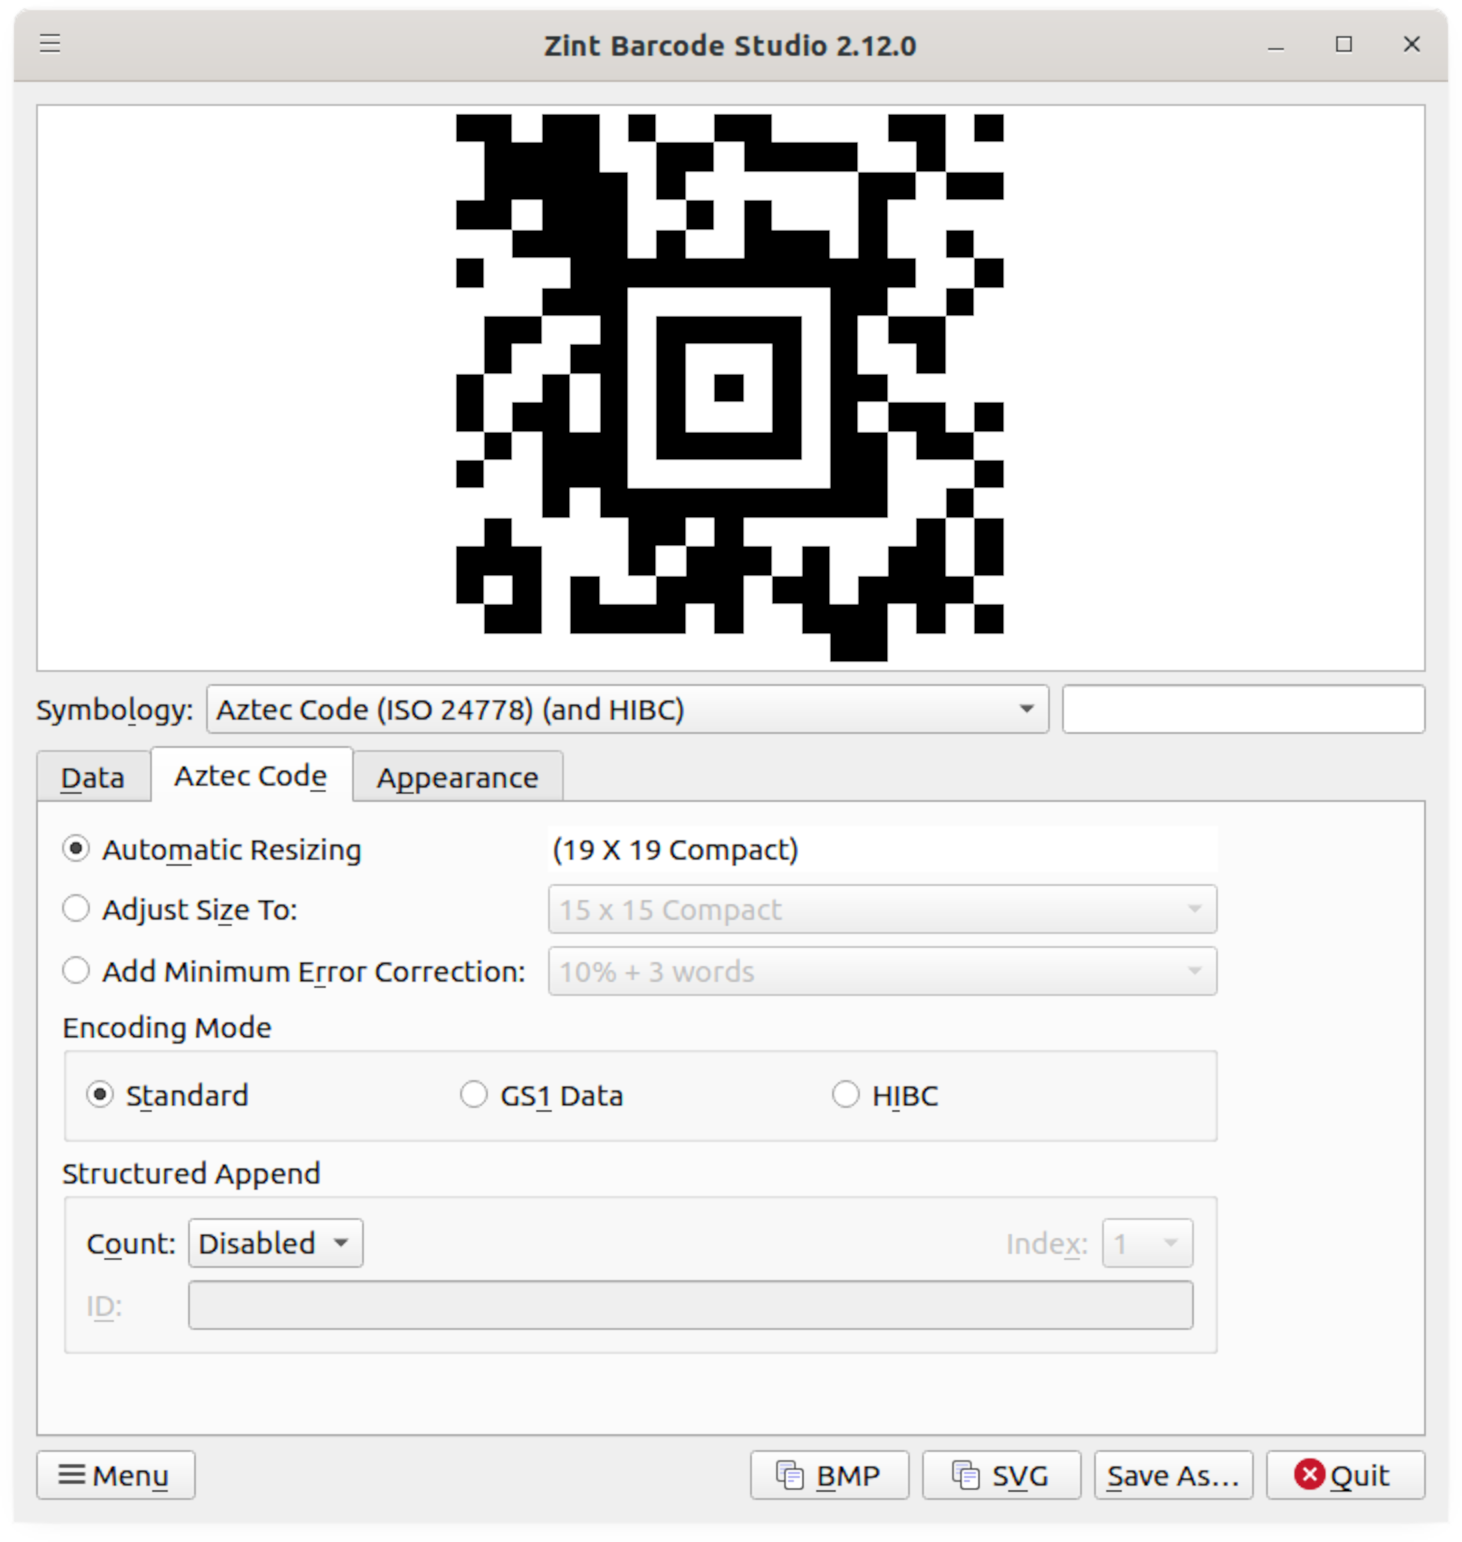Viewport: 1462px width, 1542px height.
Task: Choose GS1 Data encoding mode
Action: (x=474, y=1095)
